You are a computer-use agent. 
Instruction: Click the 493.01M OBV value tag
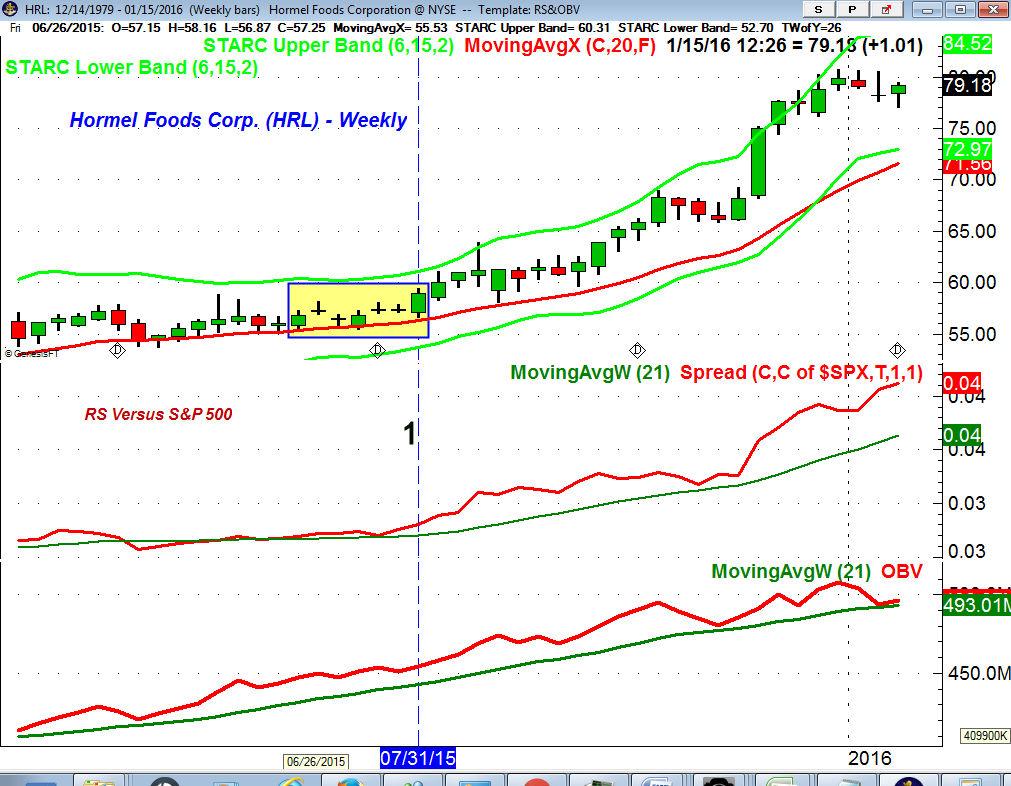pyautogui.click(x=976, y=605)
